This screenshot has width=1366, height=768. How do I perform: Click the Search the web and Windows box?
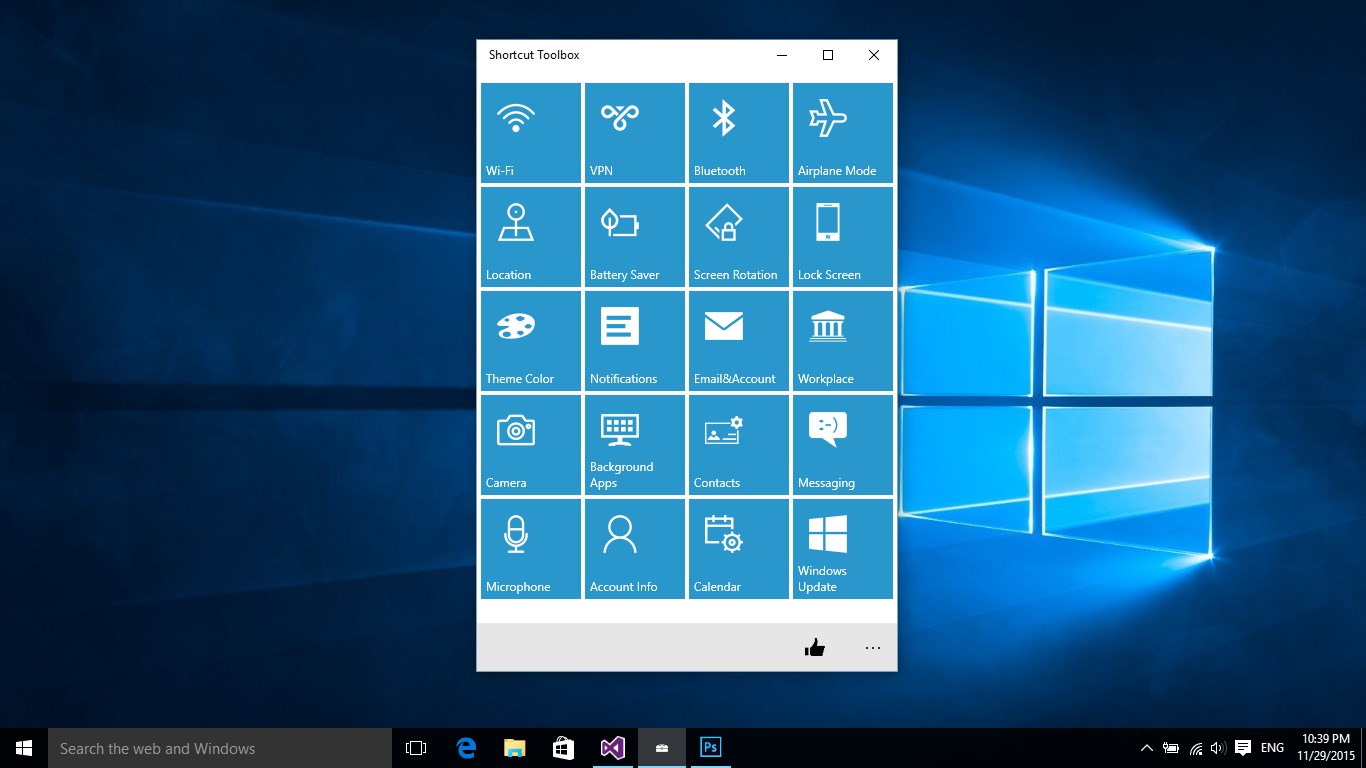[220, 748]
